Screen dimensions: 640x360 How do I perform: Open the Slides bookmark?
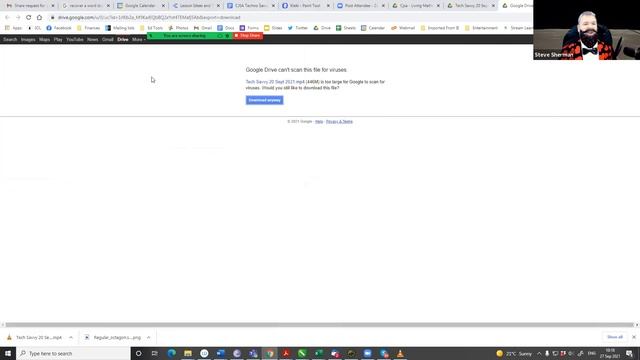point(273,28)
